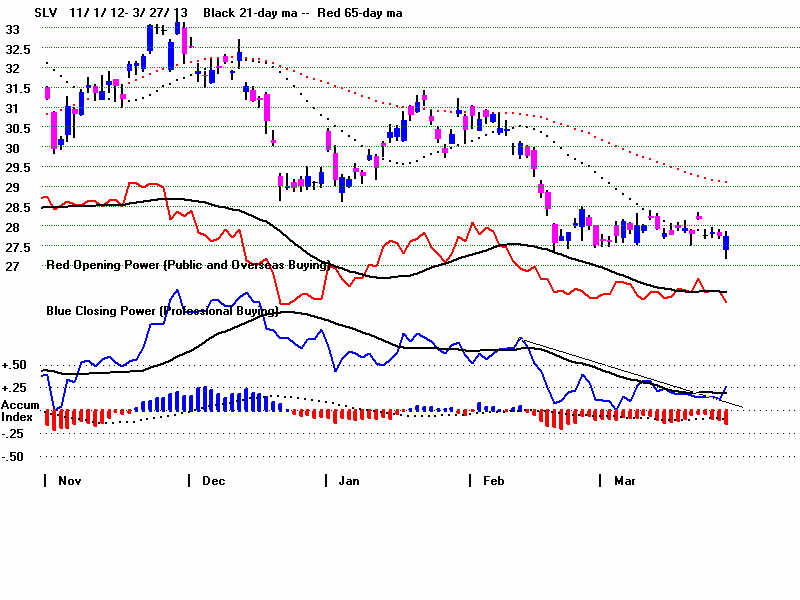Click the 28.5 price axis label
The height and width of the screenshot is (600, 800).
point(18,207)
